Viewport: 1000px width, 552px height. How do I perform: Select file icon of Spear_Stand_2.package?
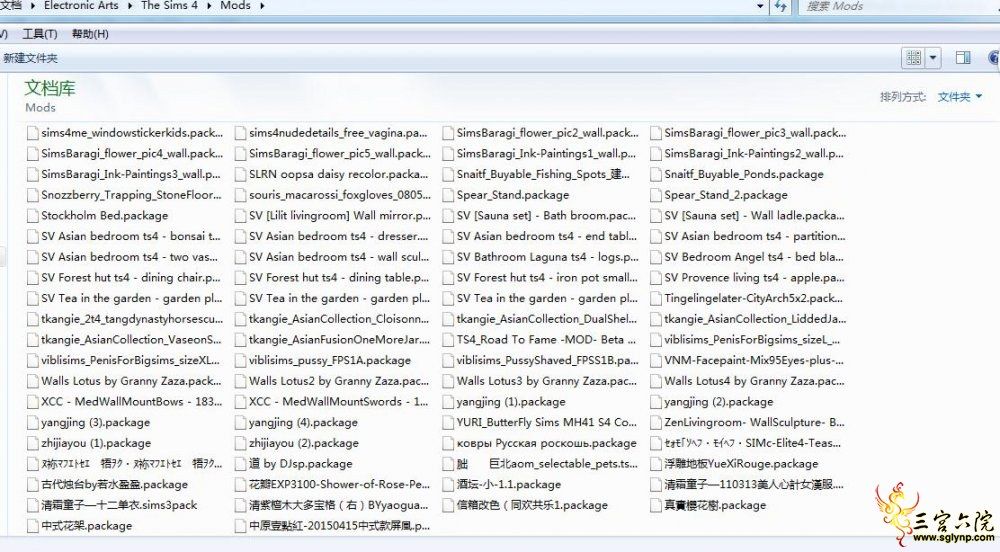tap(656, 195)
